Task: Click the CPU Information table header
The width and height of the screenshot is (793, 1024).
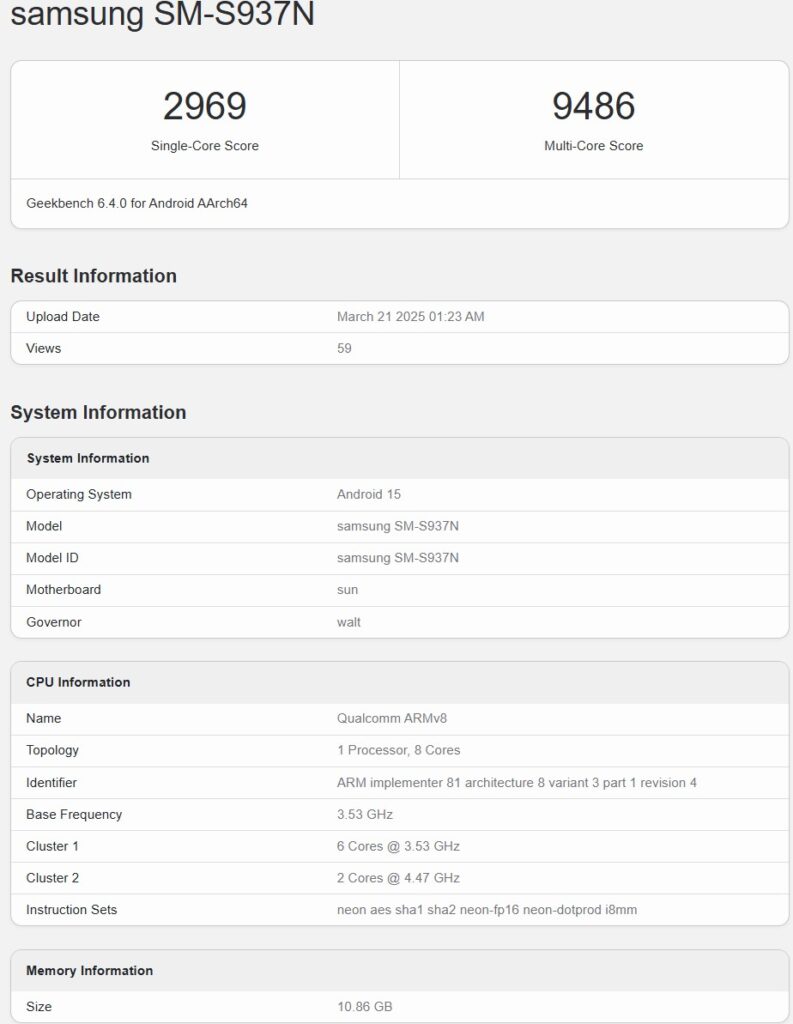Action: pyautogui.click(x=78, y=682)
